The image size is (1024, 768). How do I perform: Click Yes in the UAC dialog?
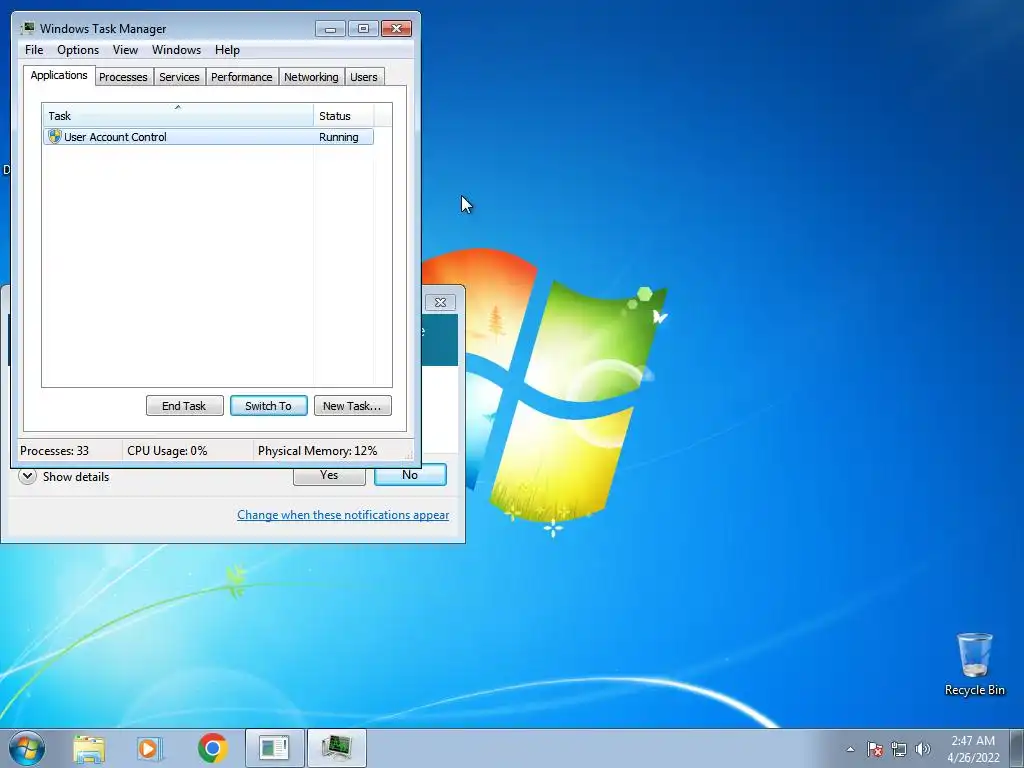tap(329, 476)
